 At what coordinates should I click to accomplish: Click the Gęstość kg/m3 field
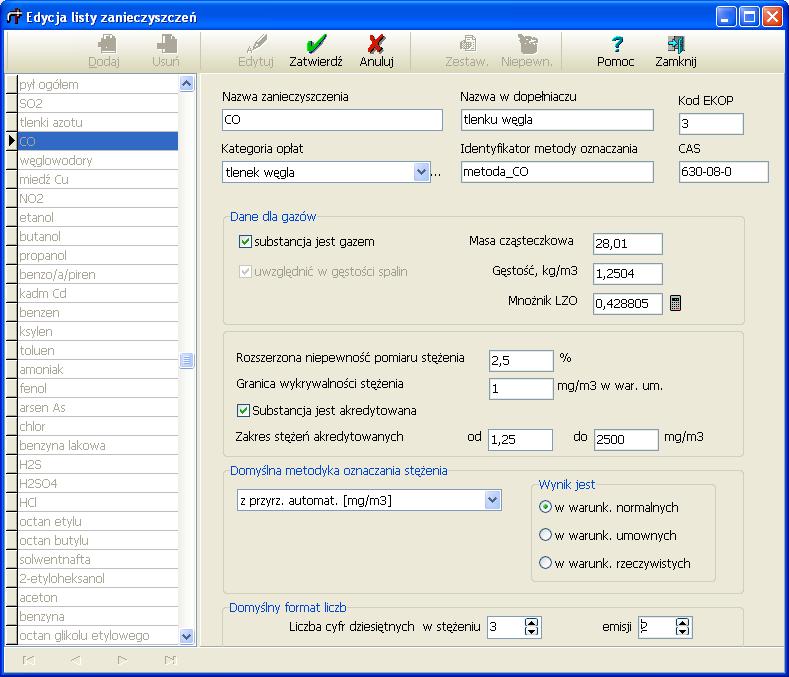click(627, 273)
